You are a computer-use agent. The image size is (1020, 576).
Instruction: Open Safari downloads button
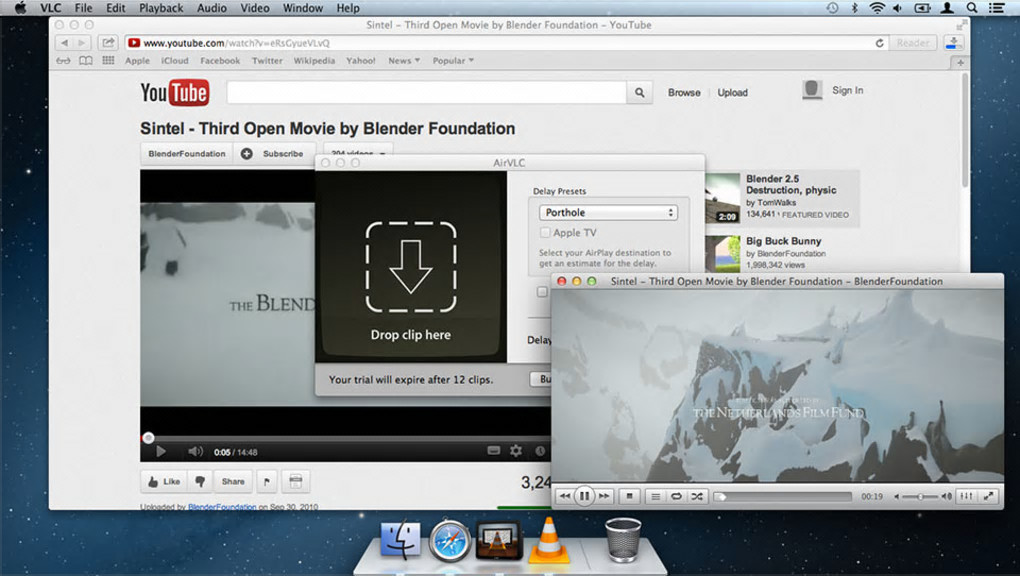[x=954, y=43]
